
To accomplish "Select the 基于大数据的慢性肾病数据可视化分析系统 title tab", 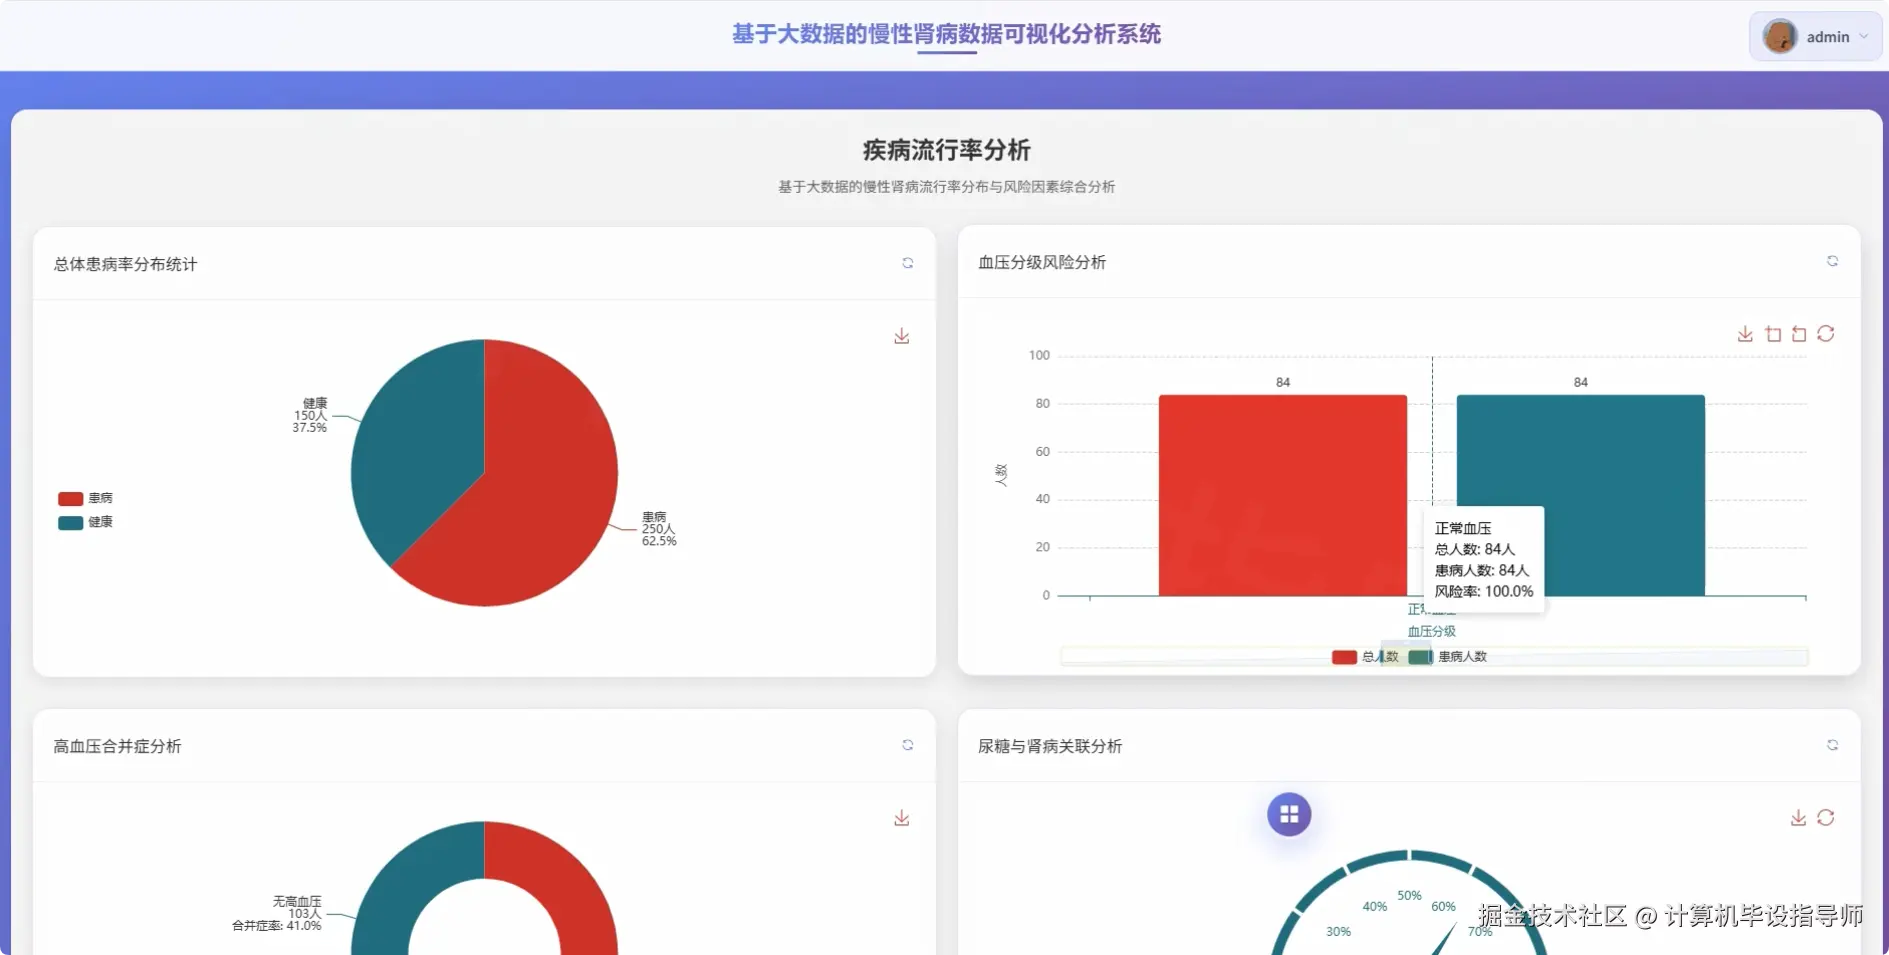I will coord(946,35).
